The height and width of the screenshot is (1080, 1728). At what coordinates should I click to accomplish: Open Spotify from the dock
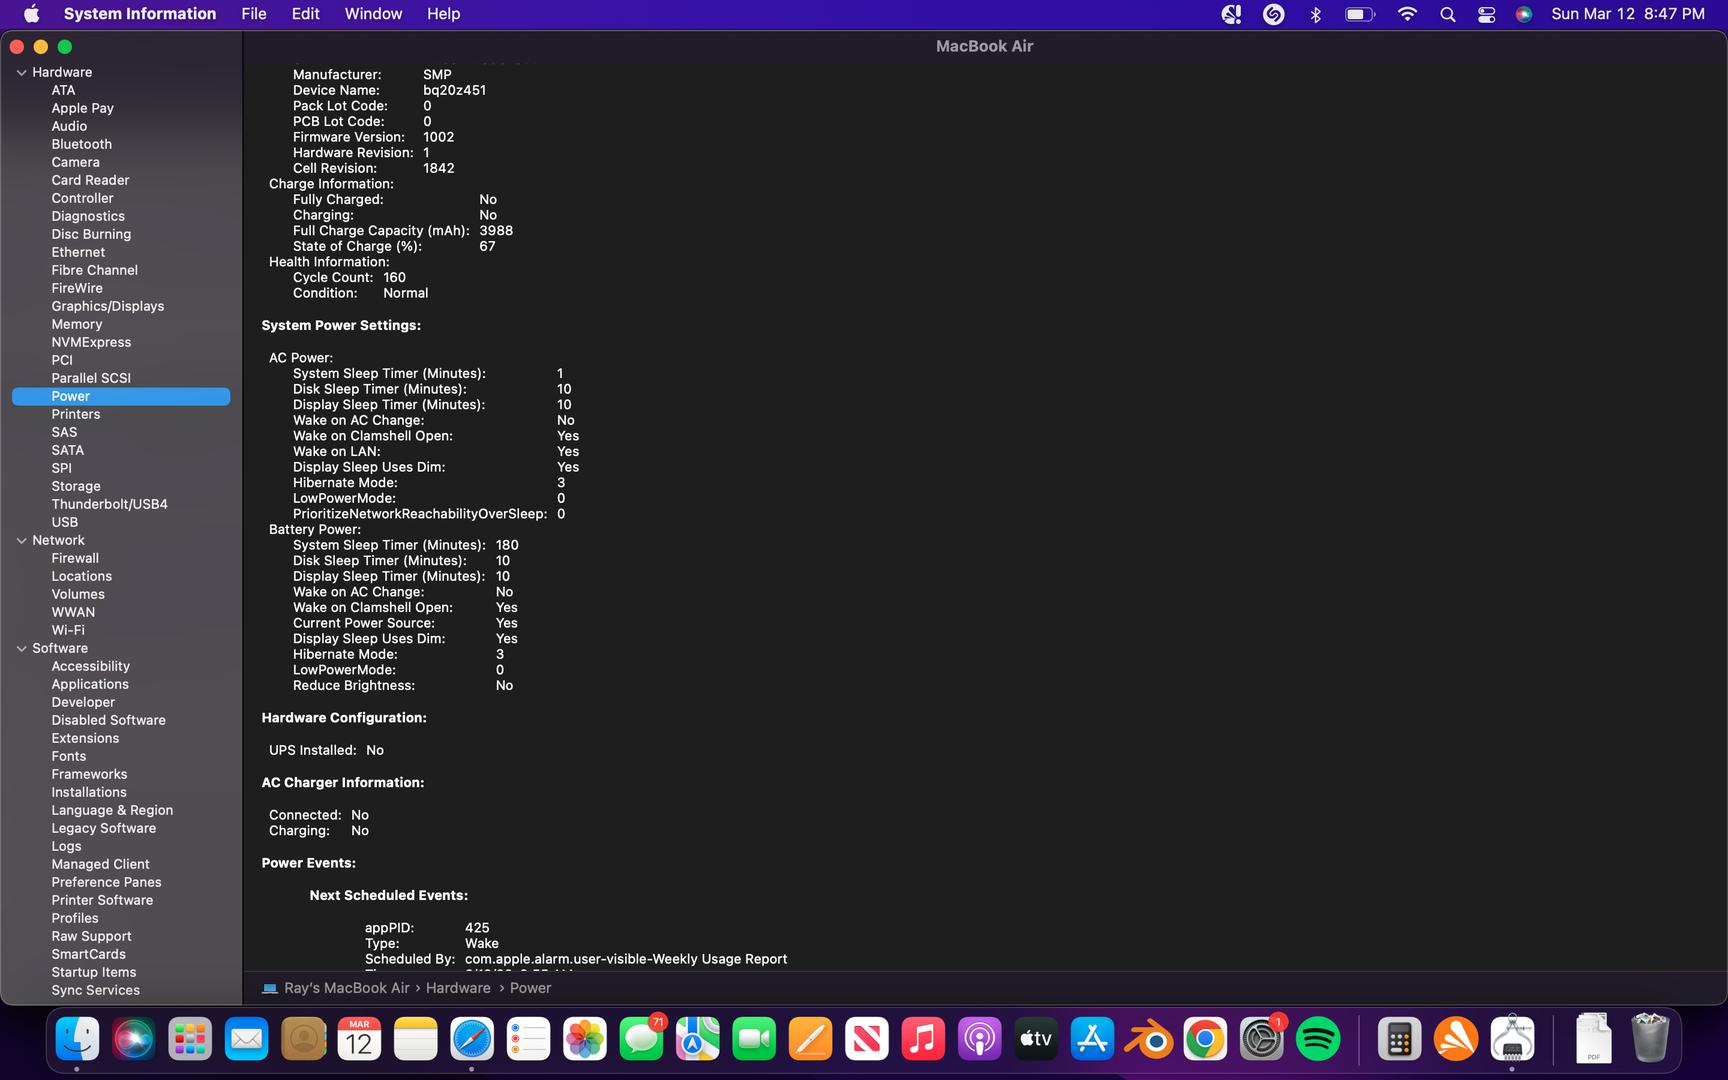(x=1318, y=1040)
